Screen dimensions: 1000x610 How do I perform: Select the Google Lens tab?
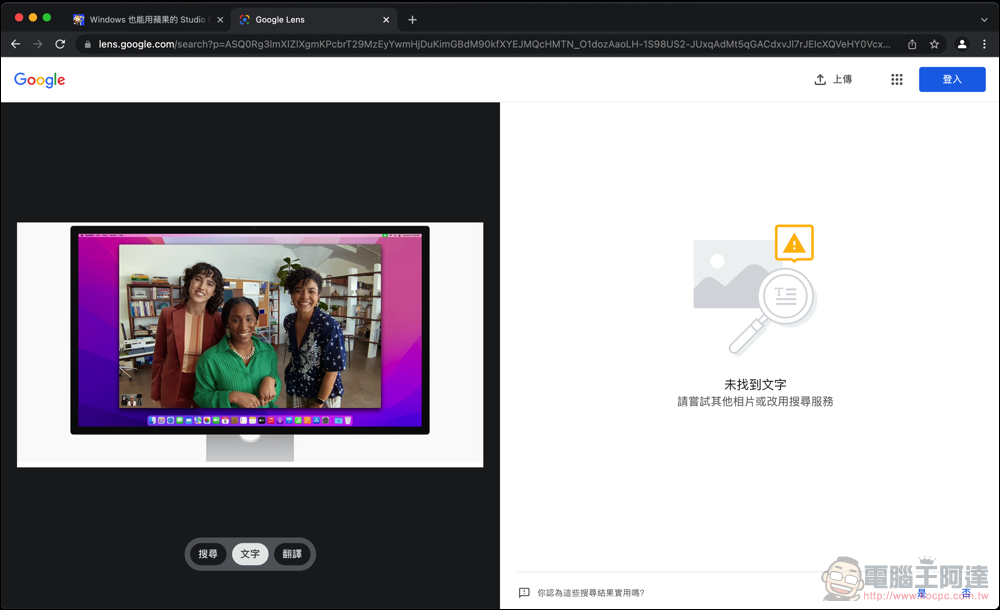[x=314, y=20]
